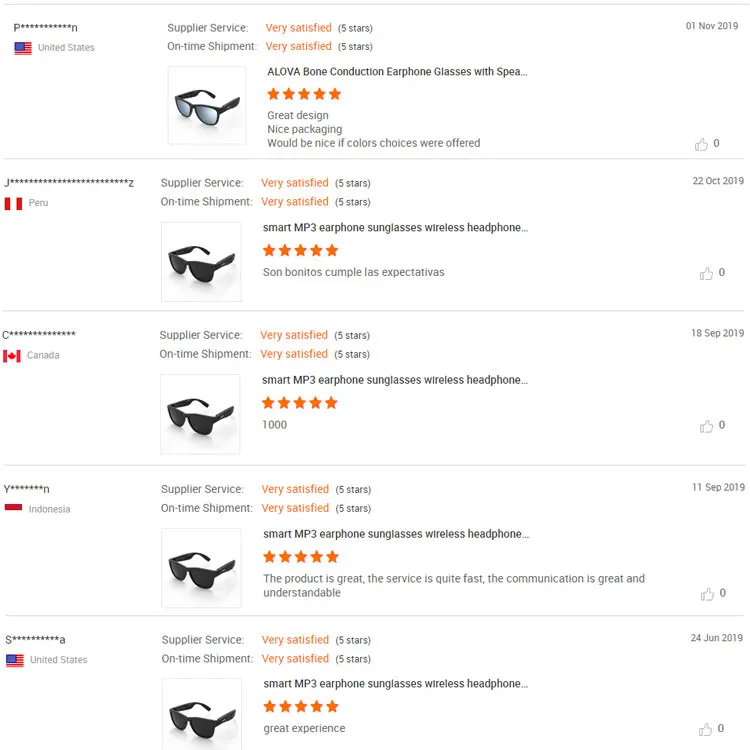Like the Indonesia reviewer's comment
The width and height of the screenshot is (750, 750).
pos(707,594)
